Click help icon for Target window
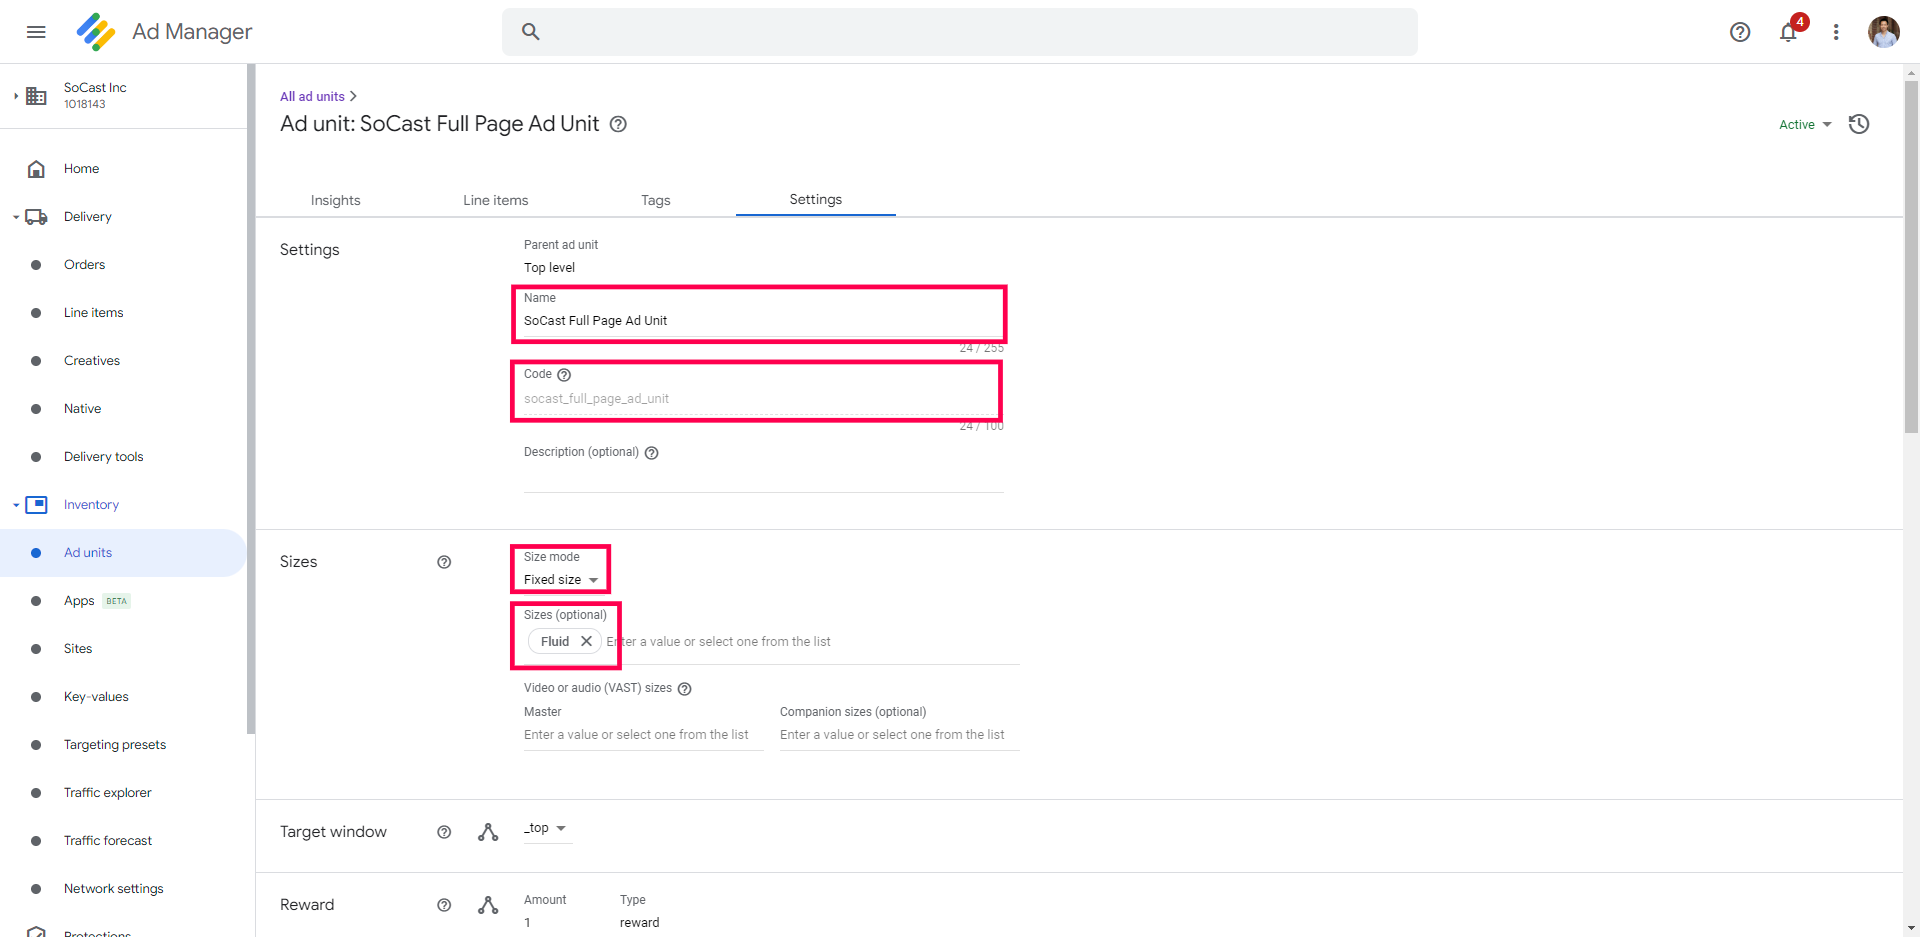Viewport: 1920px width, 937px height. pyautogui.click(x=444, y=832)
